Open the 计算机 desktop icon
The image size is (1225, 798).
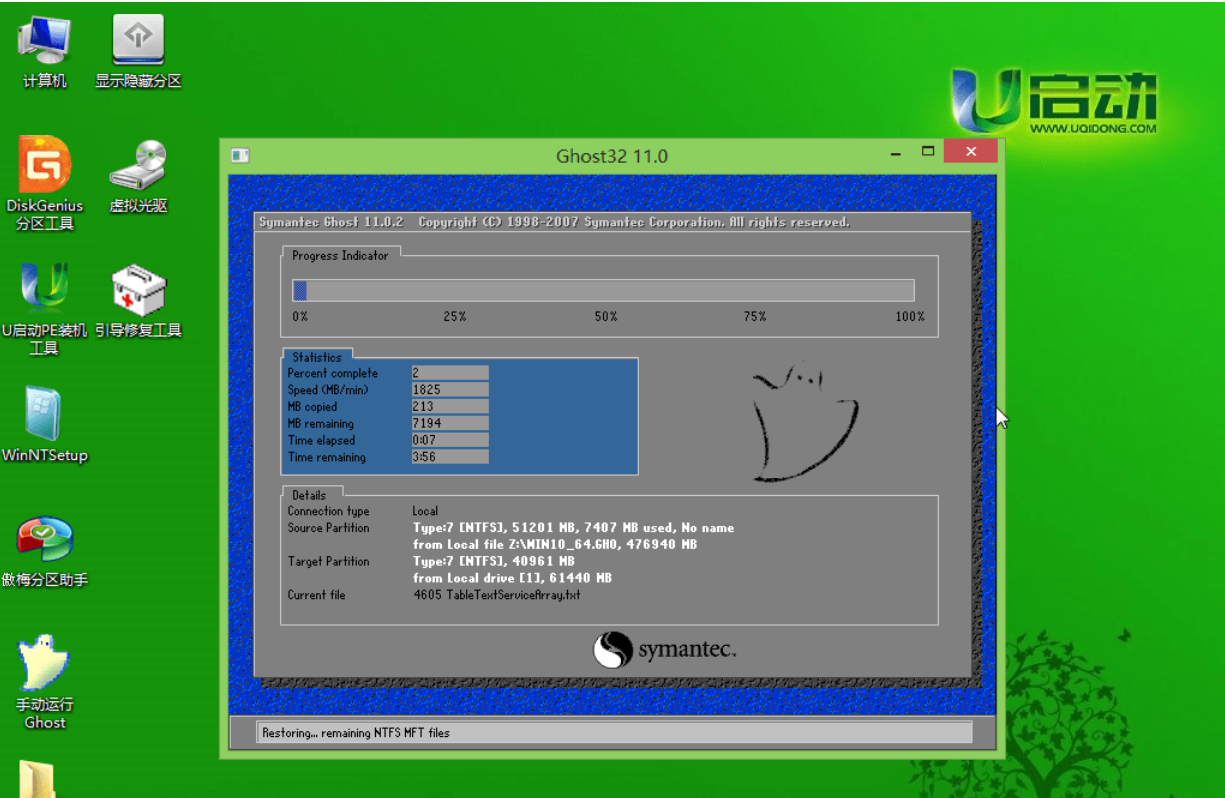tap(44, 45)
